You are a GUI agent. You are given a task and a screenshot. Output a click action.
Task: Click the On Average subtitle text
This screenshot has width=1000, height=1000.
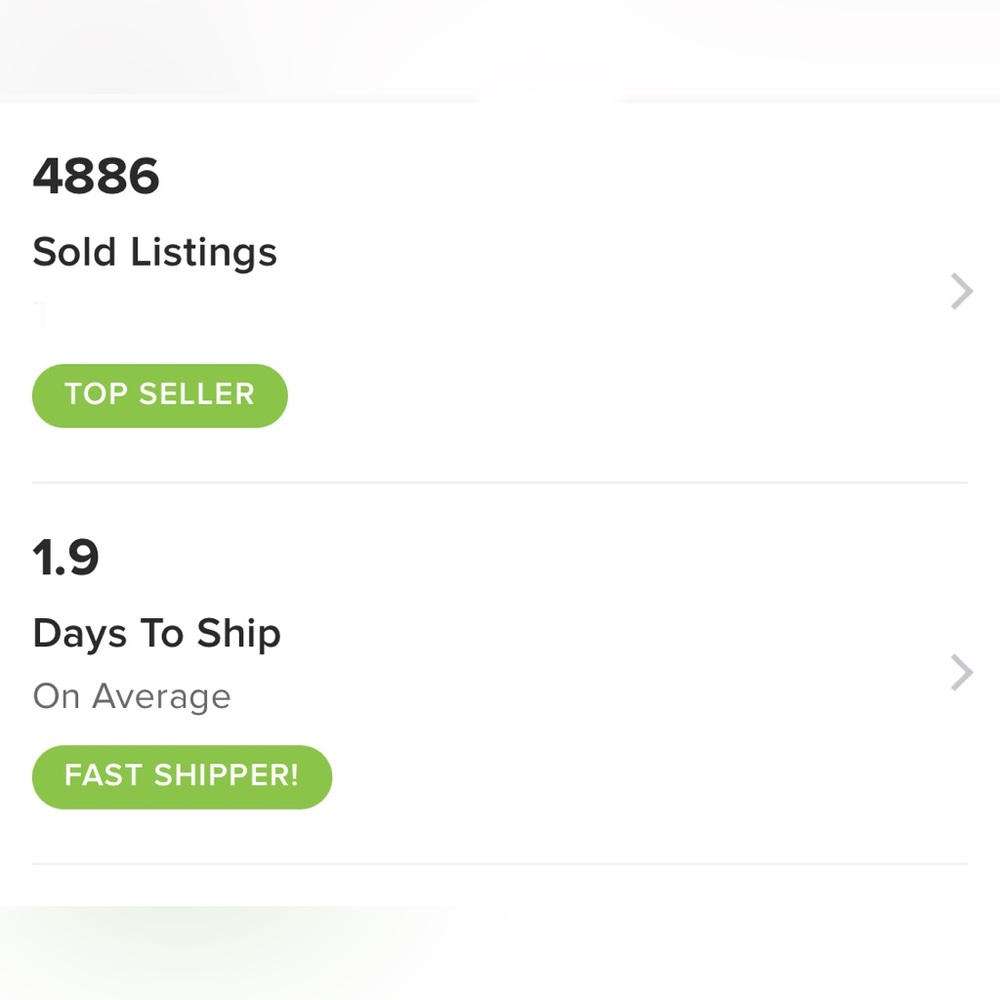point(131,696)
